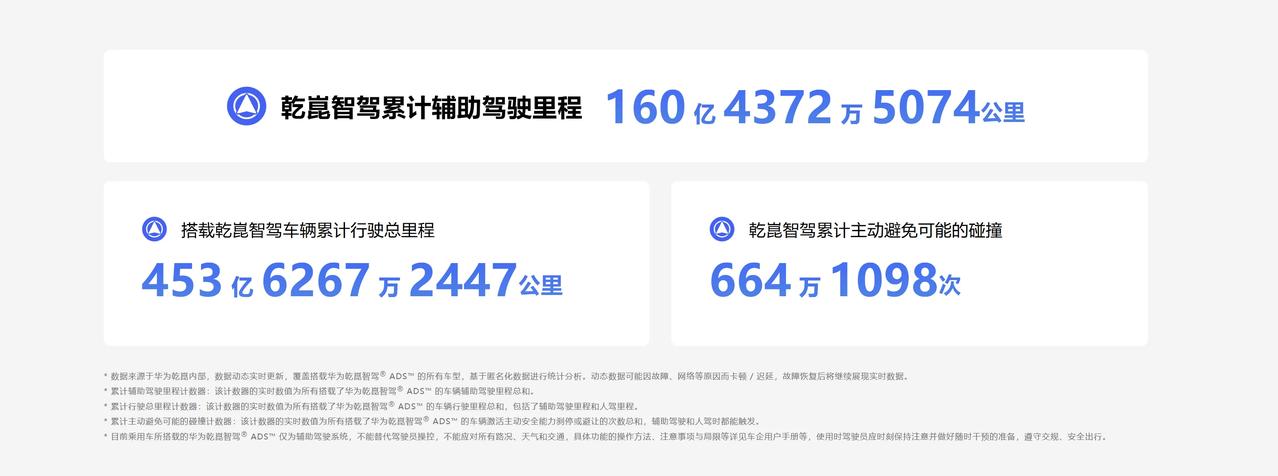The height and width of the screenshot is (476, 1278).
Task: Click the number 6267 in mileage card
Action: pos(316,280)
